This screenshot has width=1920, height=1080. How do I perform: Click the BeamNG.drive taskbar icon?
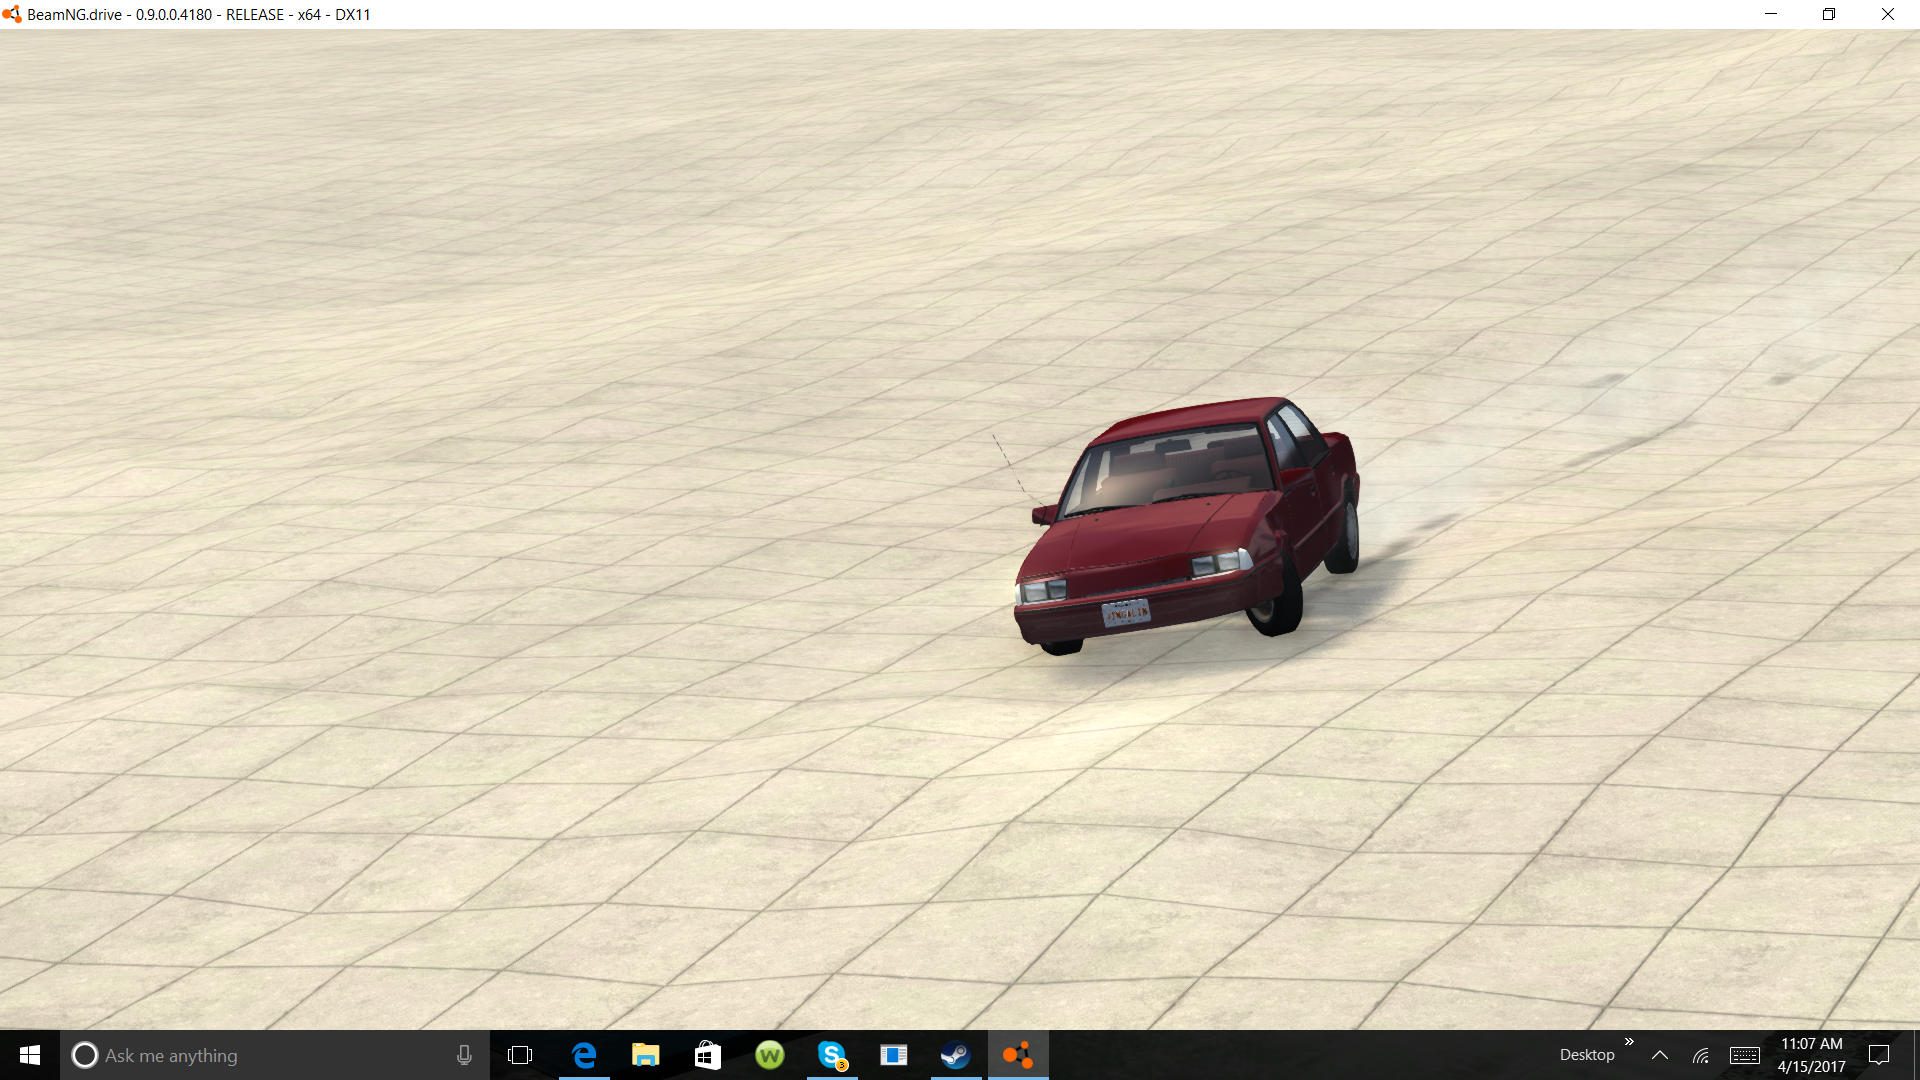click(1018, 1055)
